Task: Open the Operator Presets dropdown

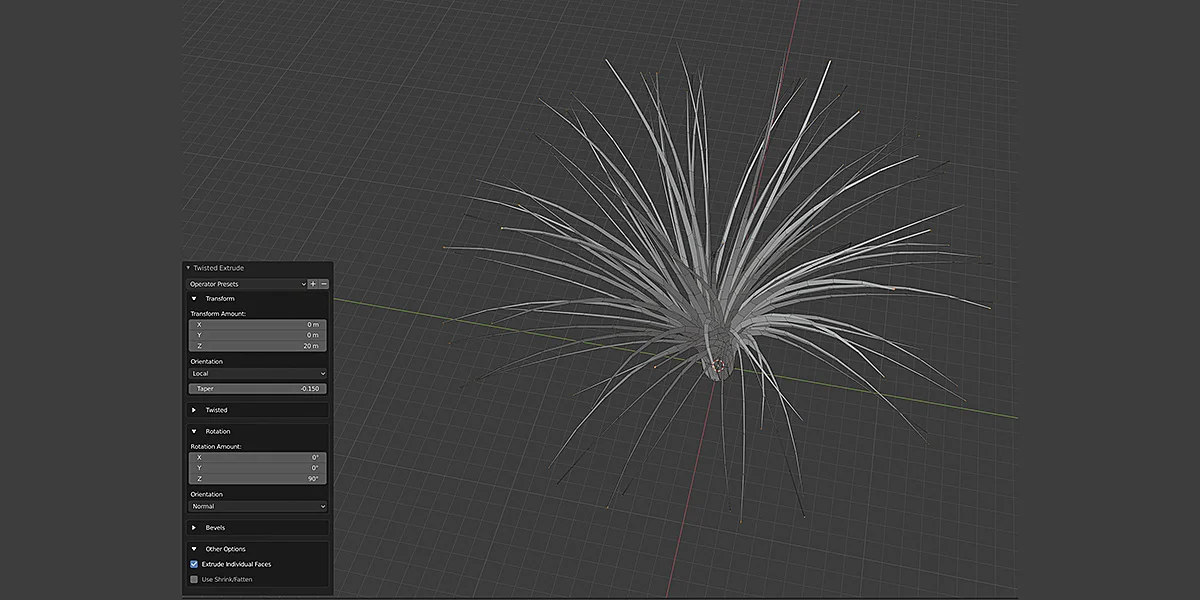Action: 245,284
